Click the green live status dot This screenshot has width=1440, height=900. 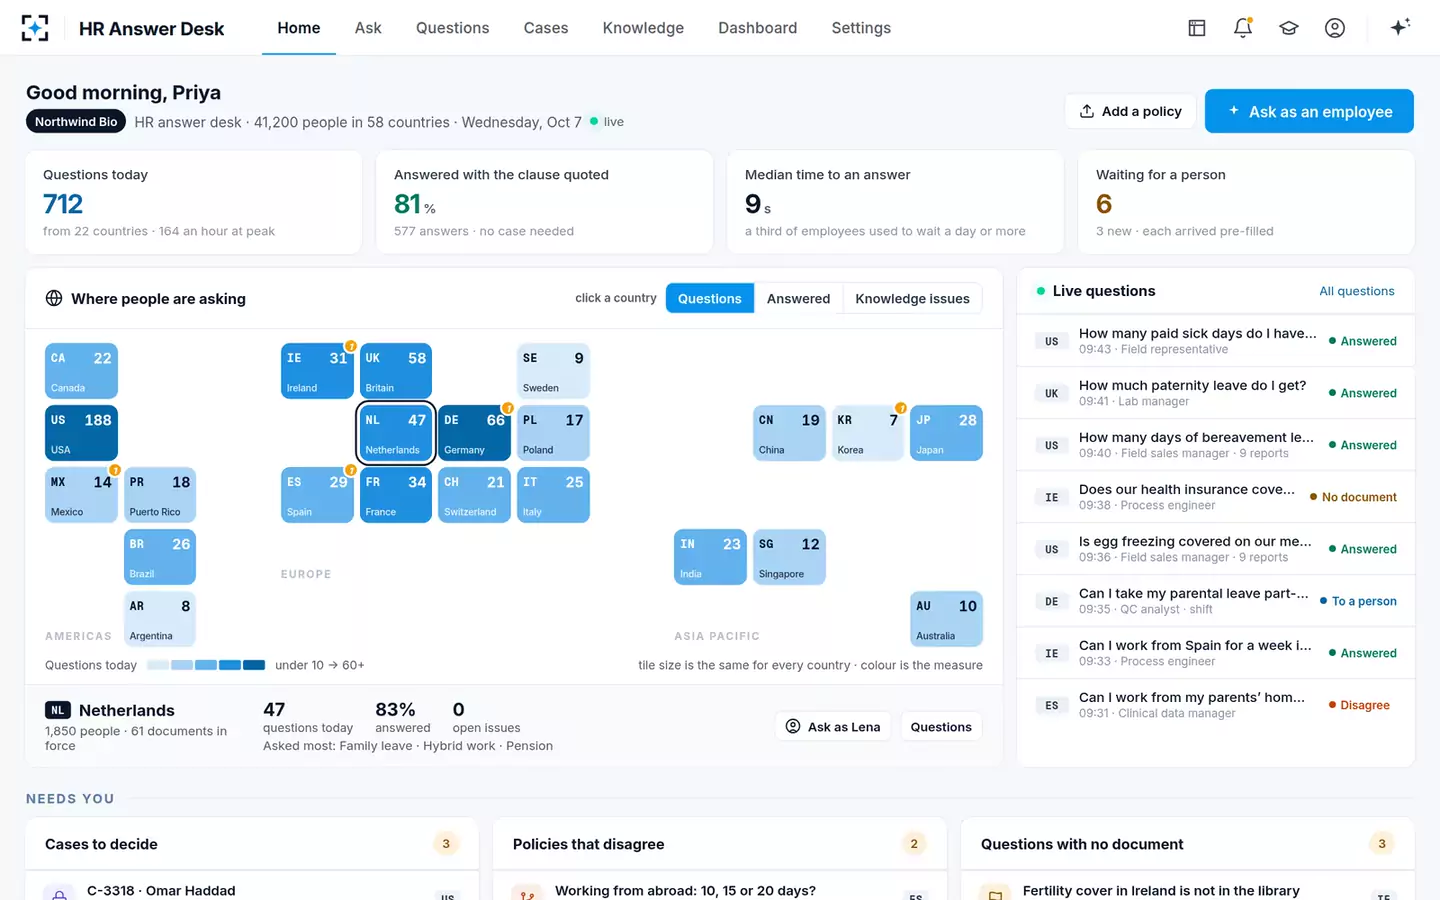[594, 121]
